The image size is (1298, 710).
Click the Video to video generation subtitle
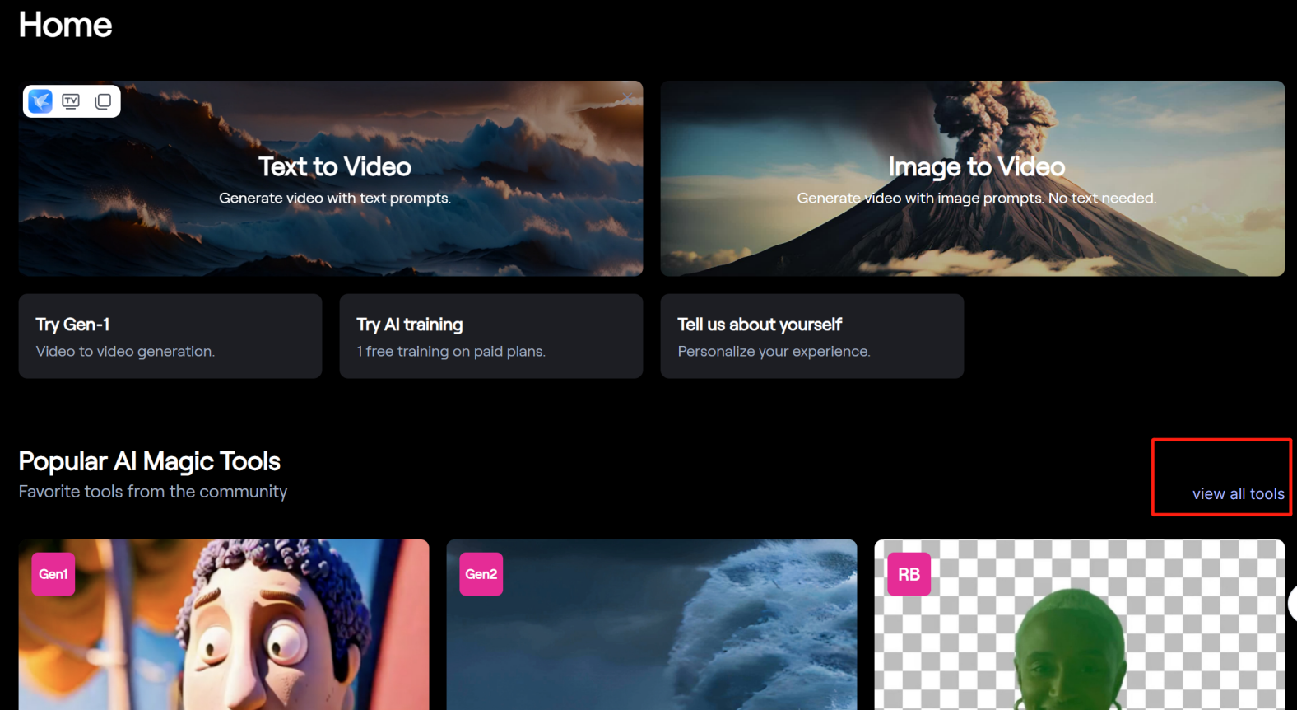(125, 351)
